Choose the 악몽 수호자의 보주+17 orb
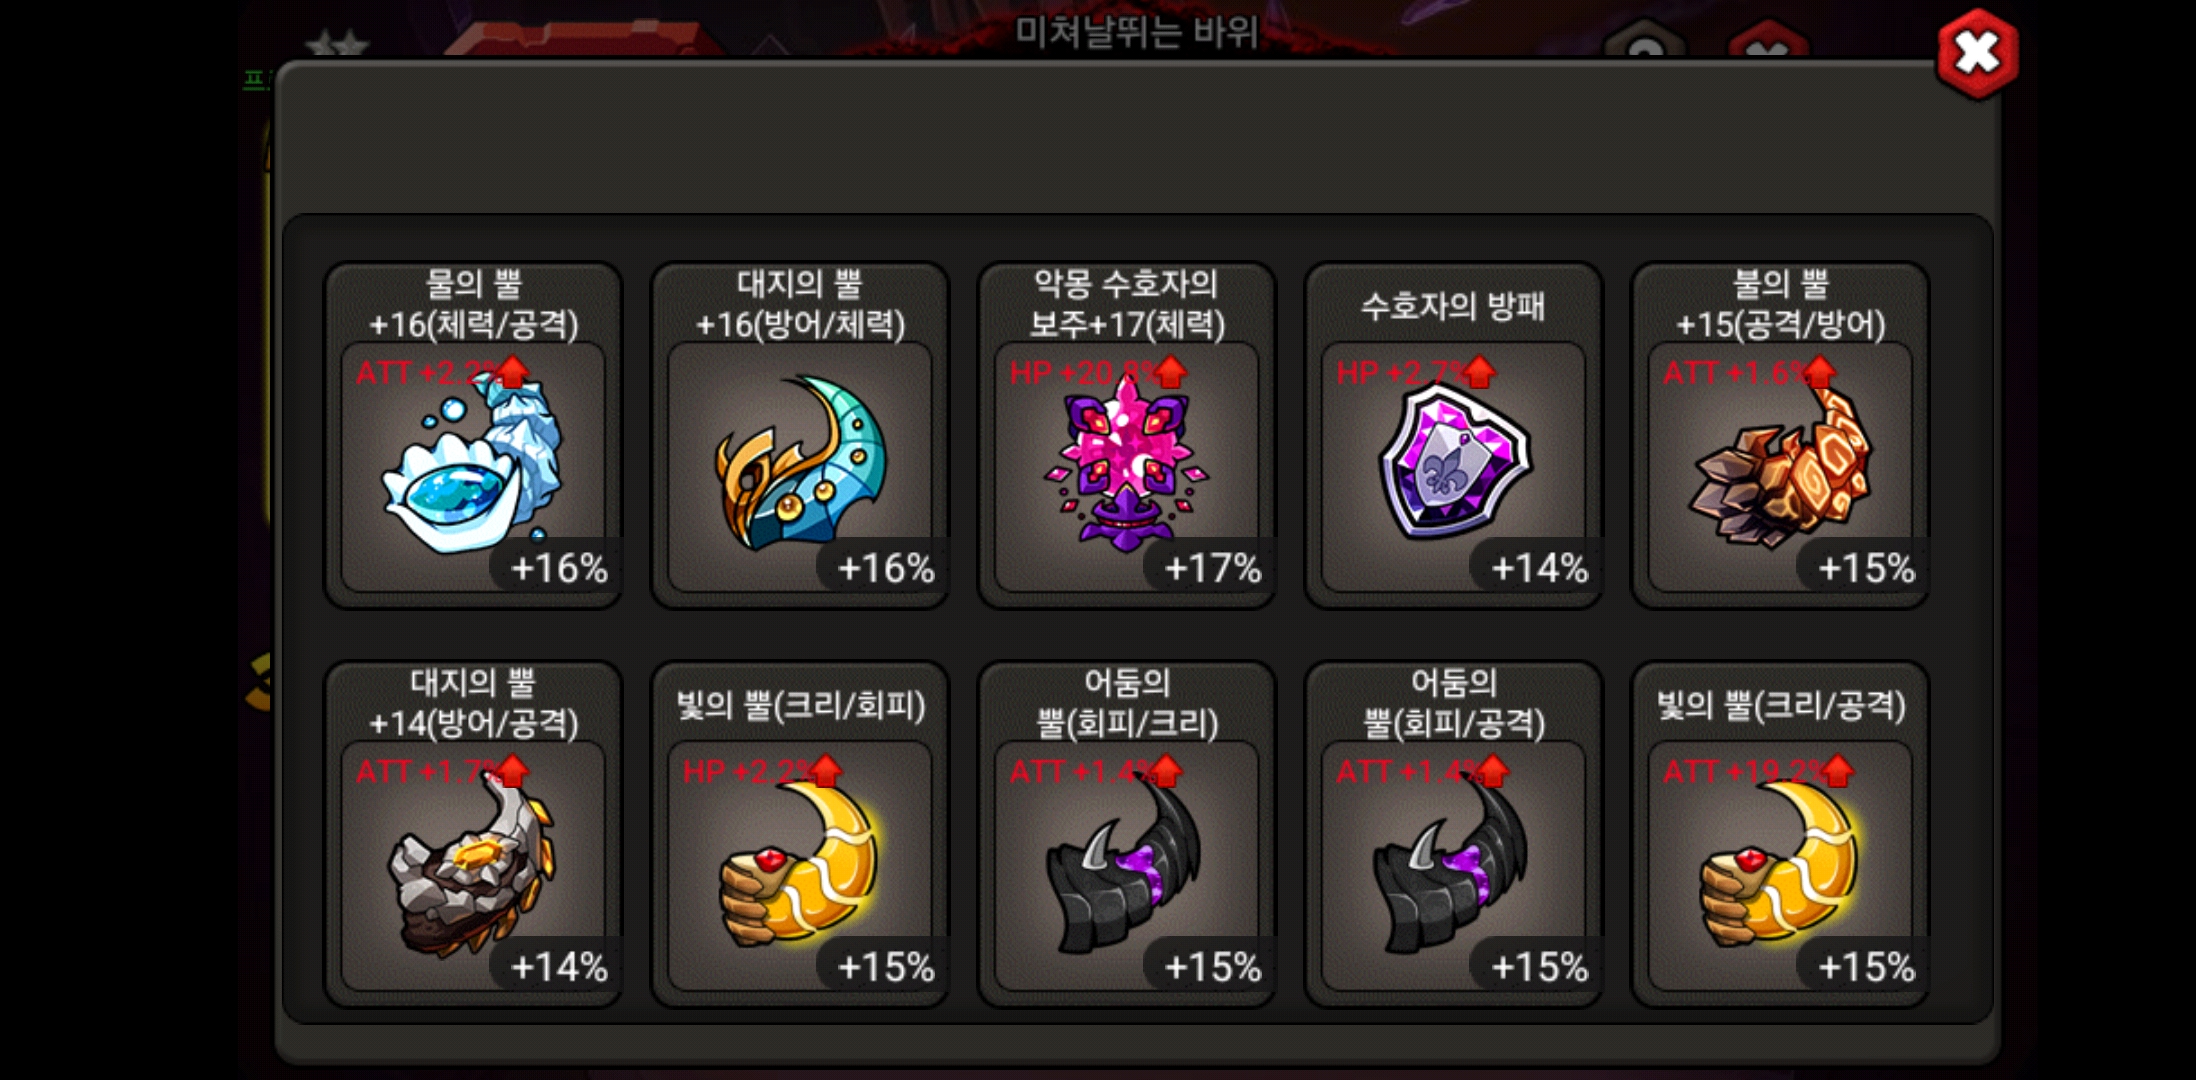Image resolution: width=2196 pixels, height=1080 pixels. (x=1127, y=436)
